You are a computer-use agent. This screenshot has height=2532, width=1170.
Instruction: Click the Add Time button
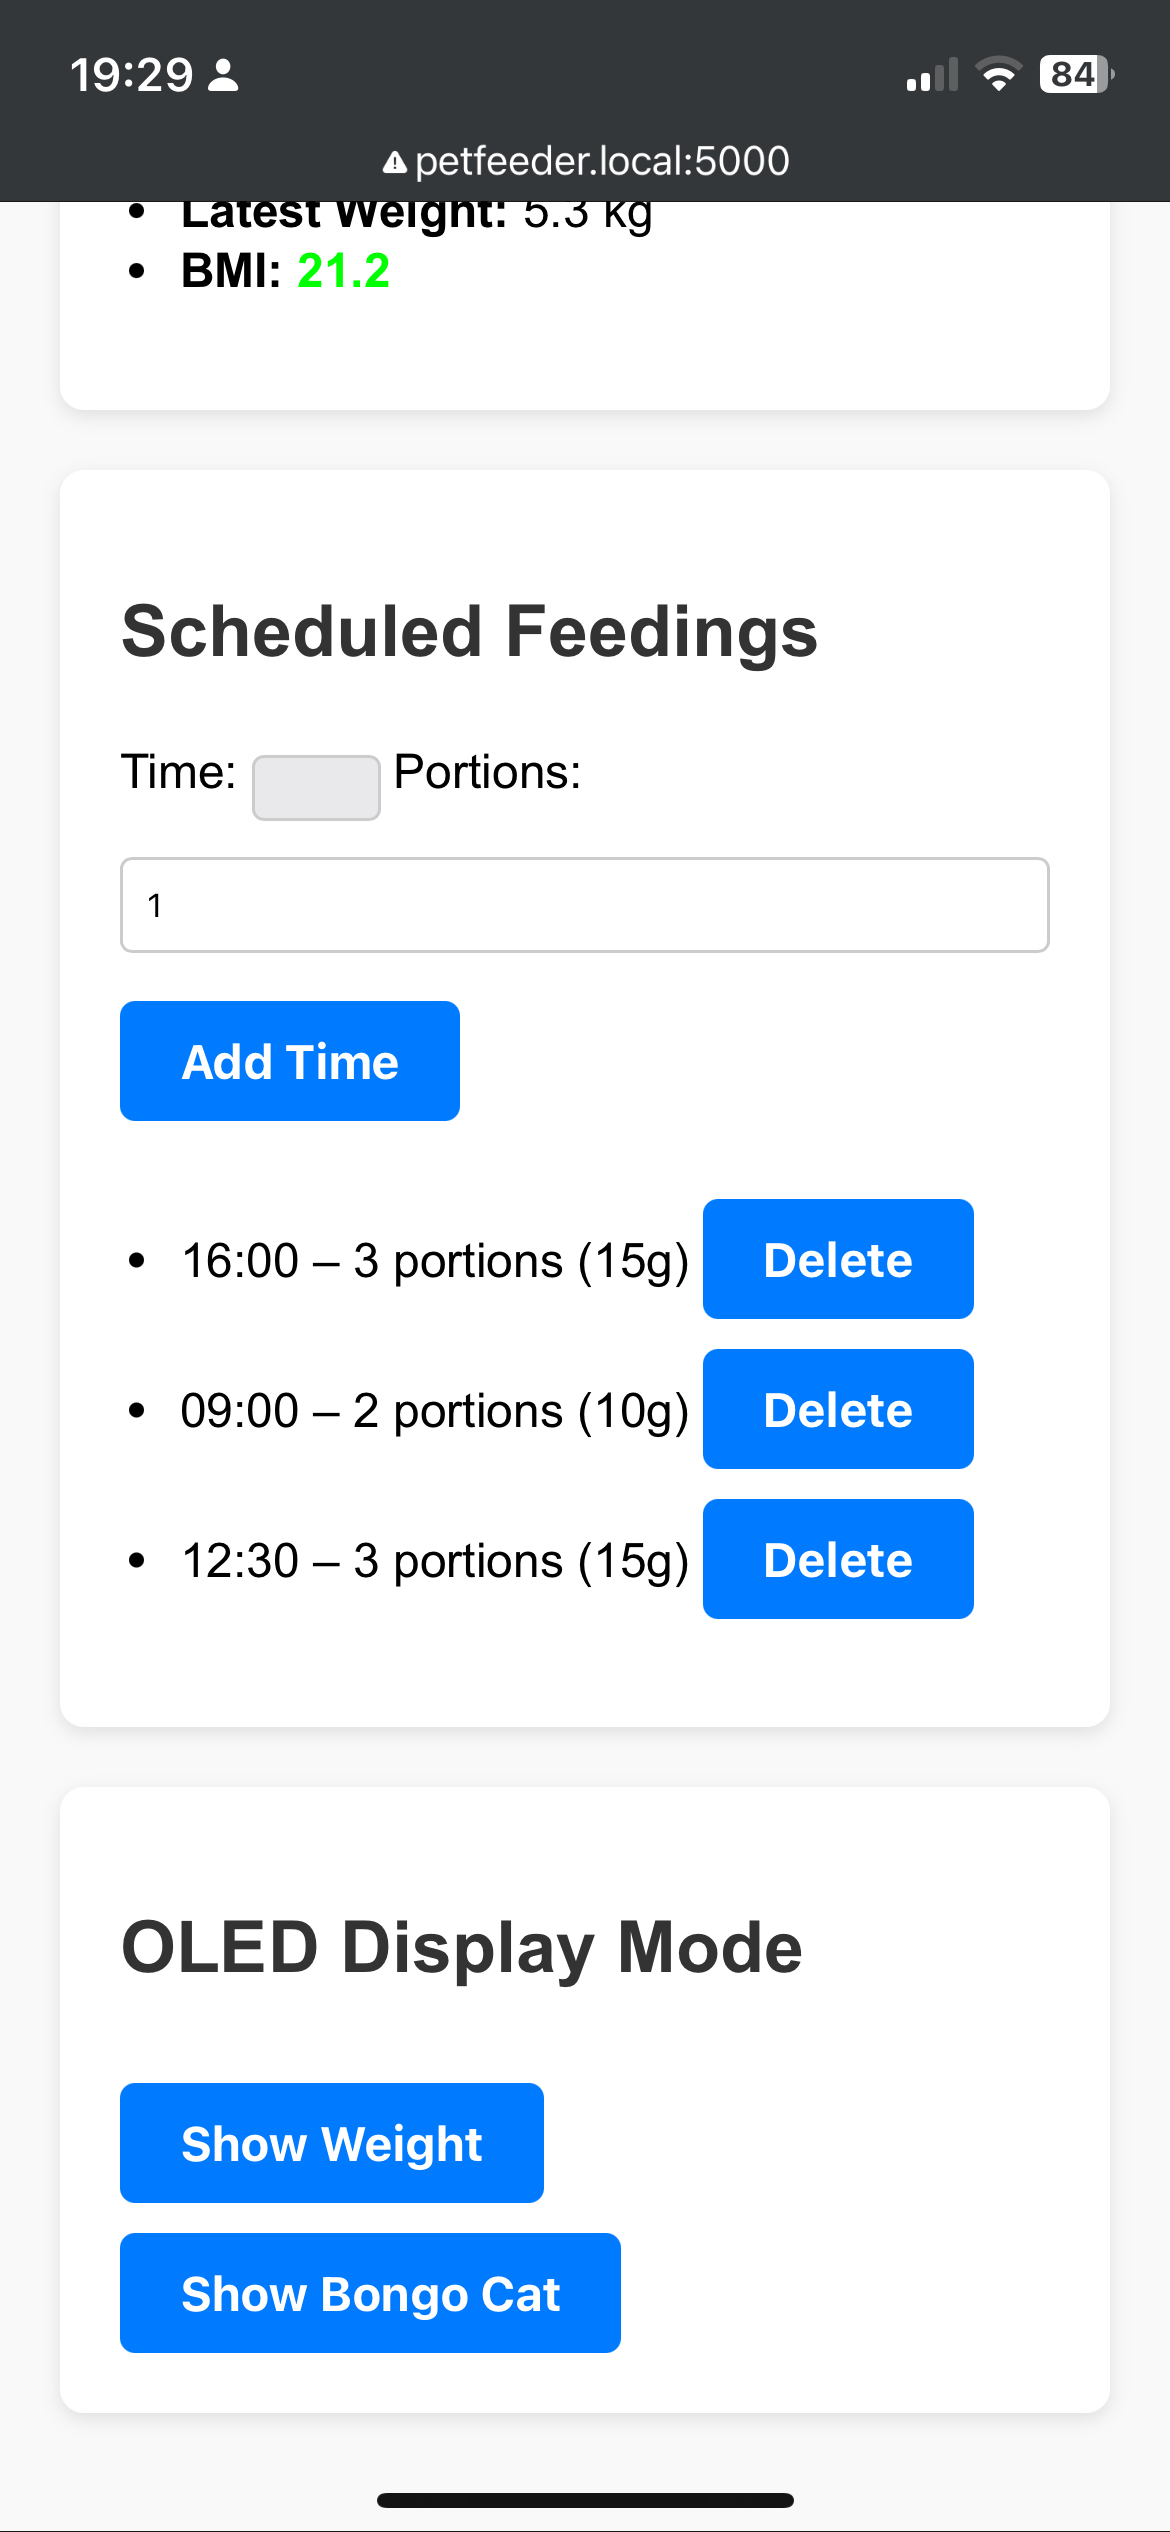[x=290, y=1061]
